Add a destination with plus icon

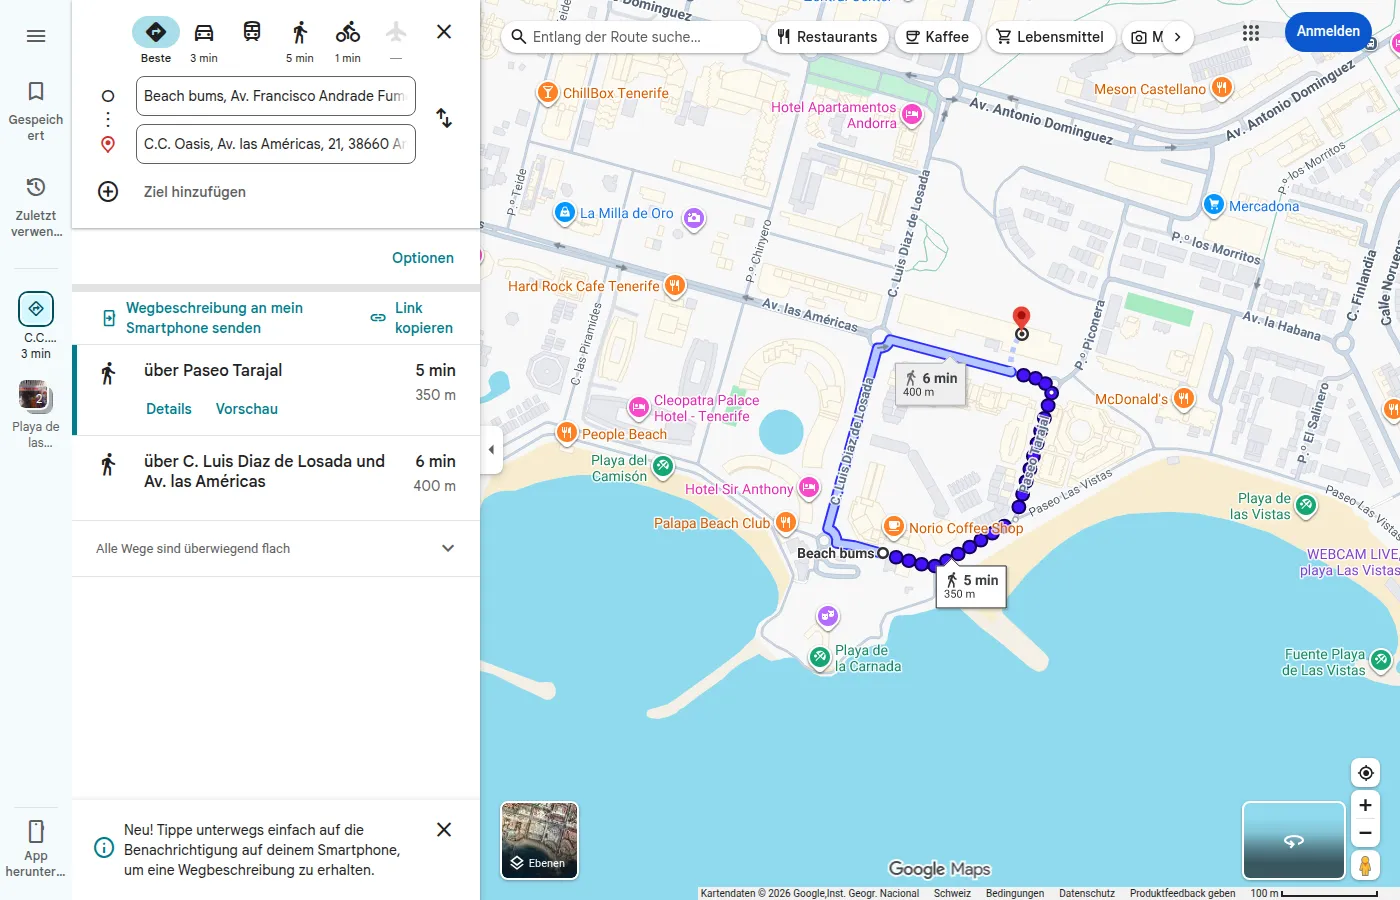[108, 192]
